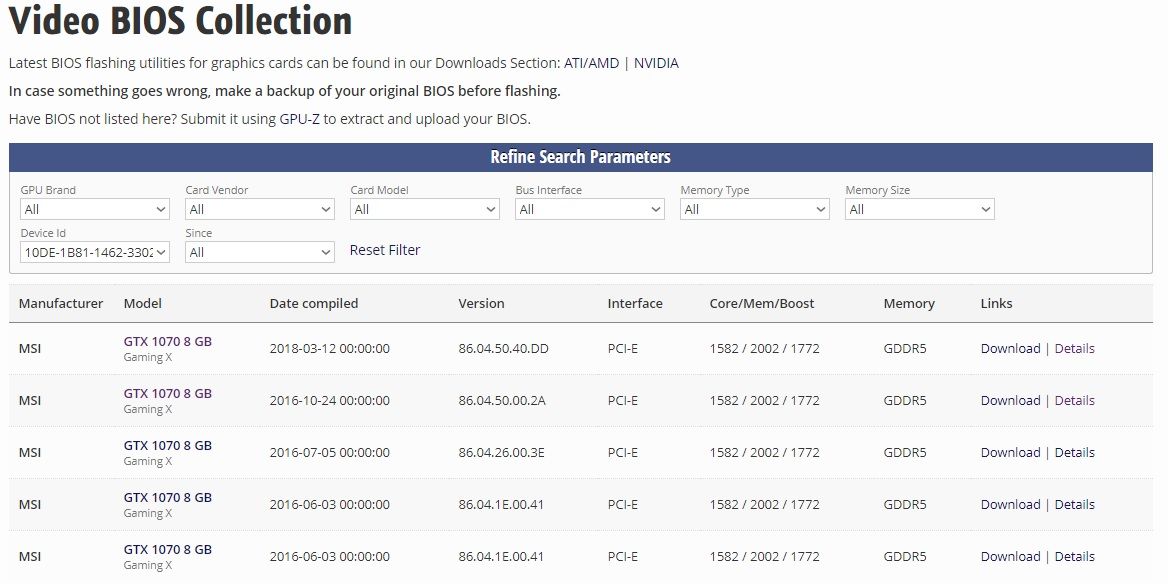
Task: Click the Refine Search Parameters header
Action: point(580,157)
